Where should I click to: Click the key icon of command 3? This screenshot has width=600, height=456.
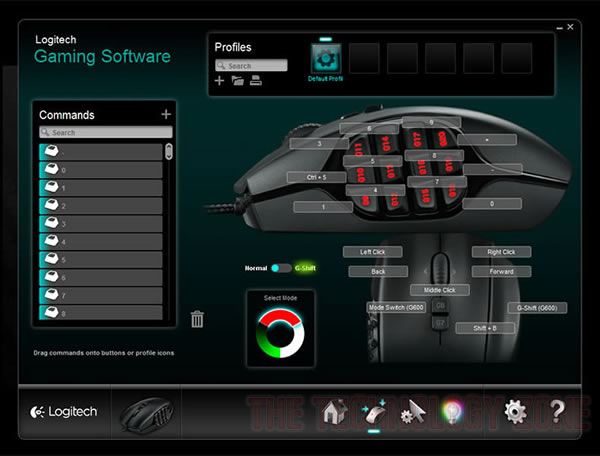(51, 223)
